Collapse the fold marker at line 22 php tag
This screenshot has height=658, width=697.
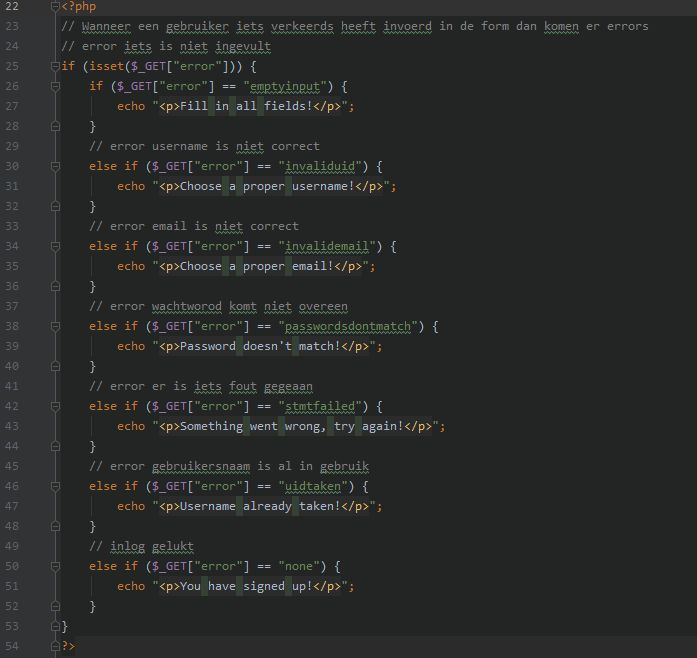55,6
